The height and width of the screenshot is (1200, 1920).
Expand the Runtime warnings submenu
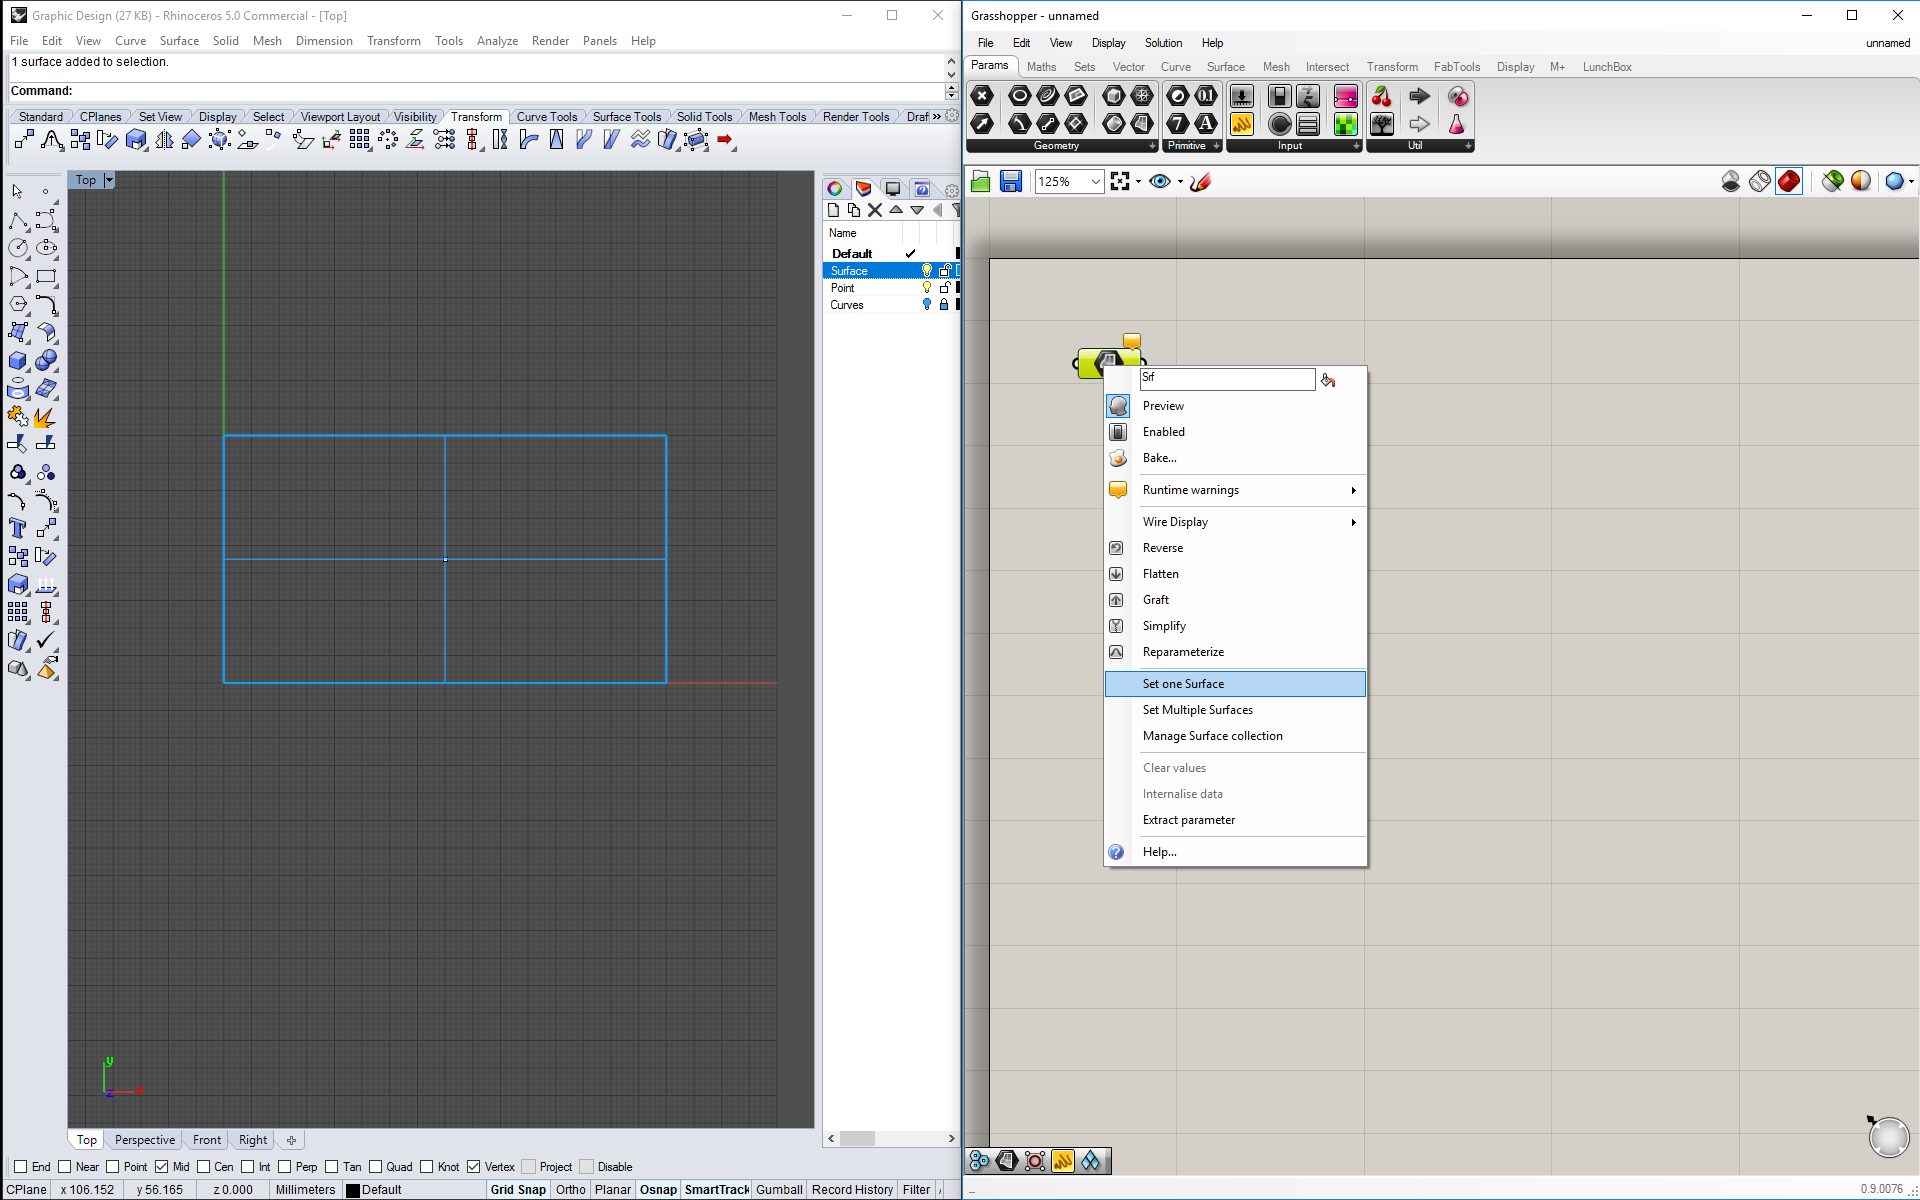click(1353, 490)
